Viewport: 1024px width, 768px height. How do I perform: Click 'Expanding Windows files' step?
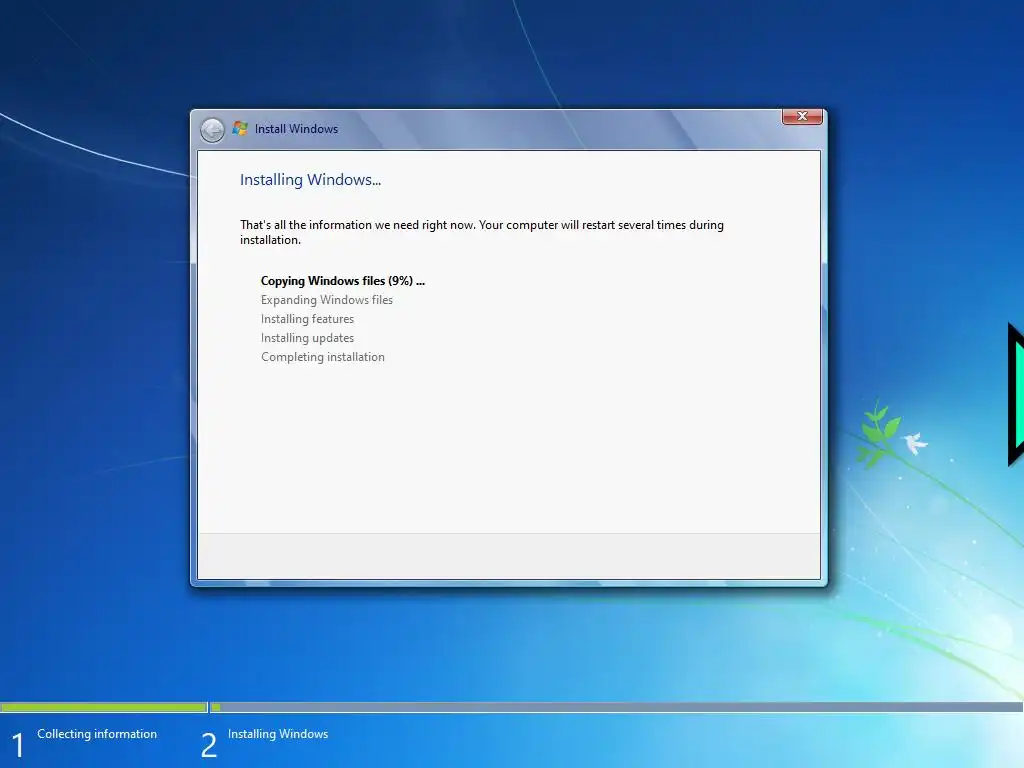click(327, 300)
